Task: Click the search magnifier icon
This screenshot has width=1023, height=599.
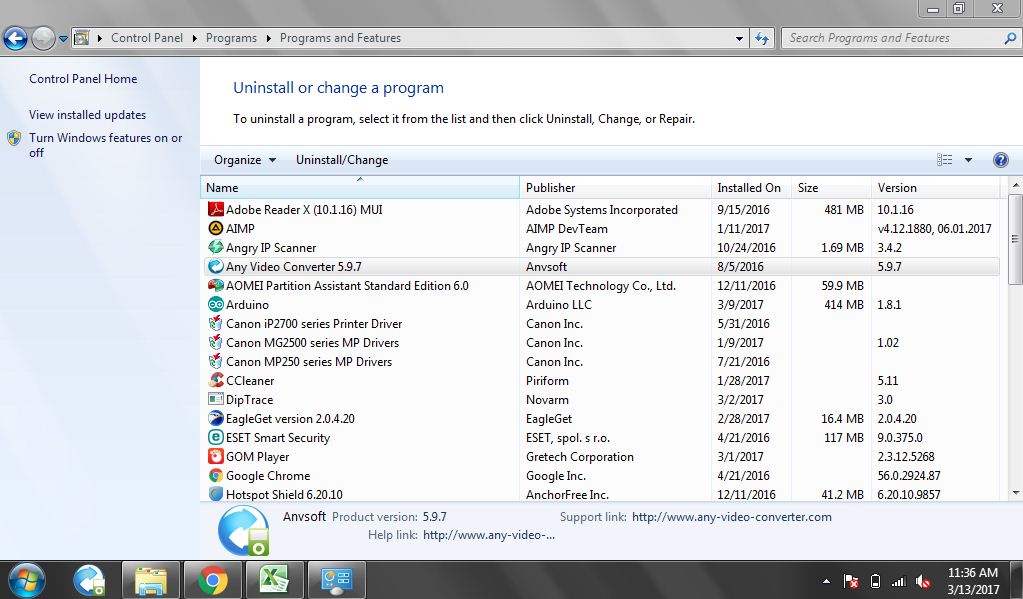Action: pyautogui.click(x=1010, y=38)
